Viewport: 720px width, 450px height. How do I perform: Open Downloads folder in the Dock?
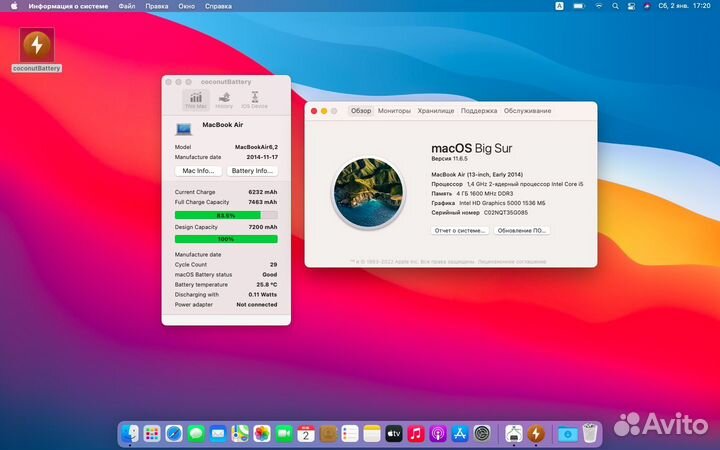point(568,433)
